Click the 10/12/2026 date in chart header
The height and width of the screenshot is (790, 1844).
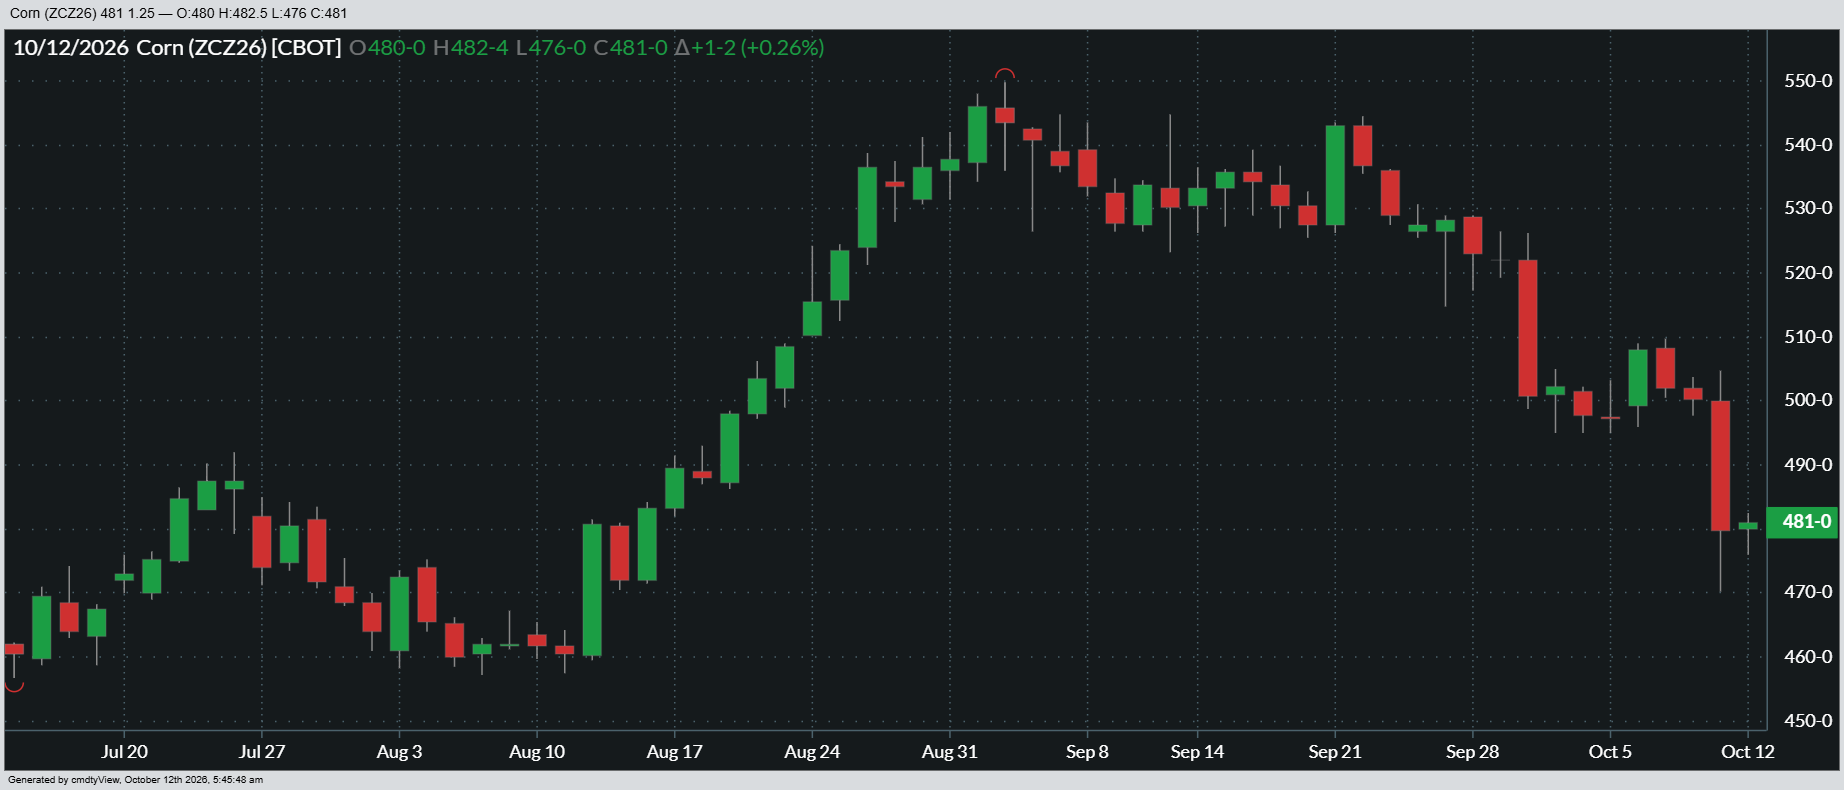pos(70,48)
